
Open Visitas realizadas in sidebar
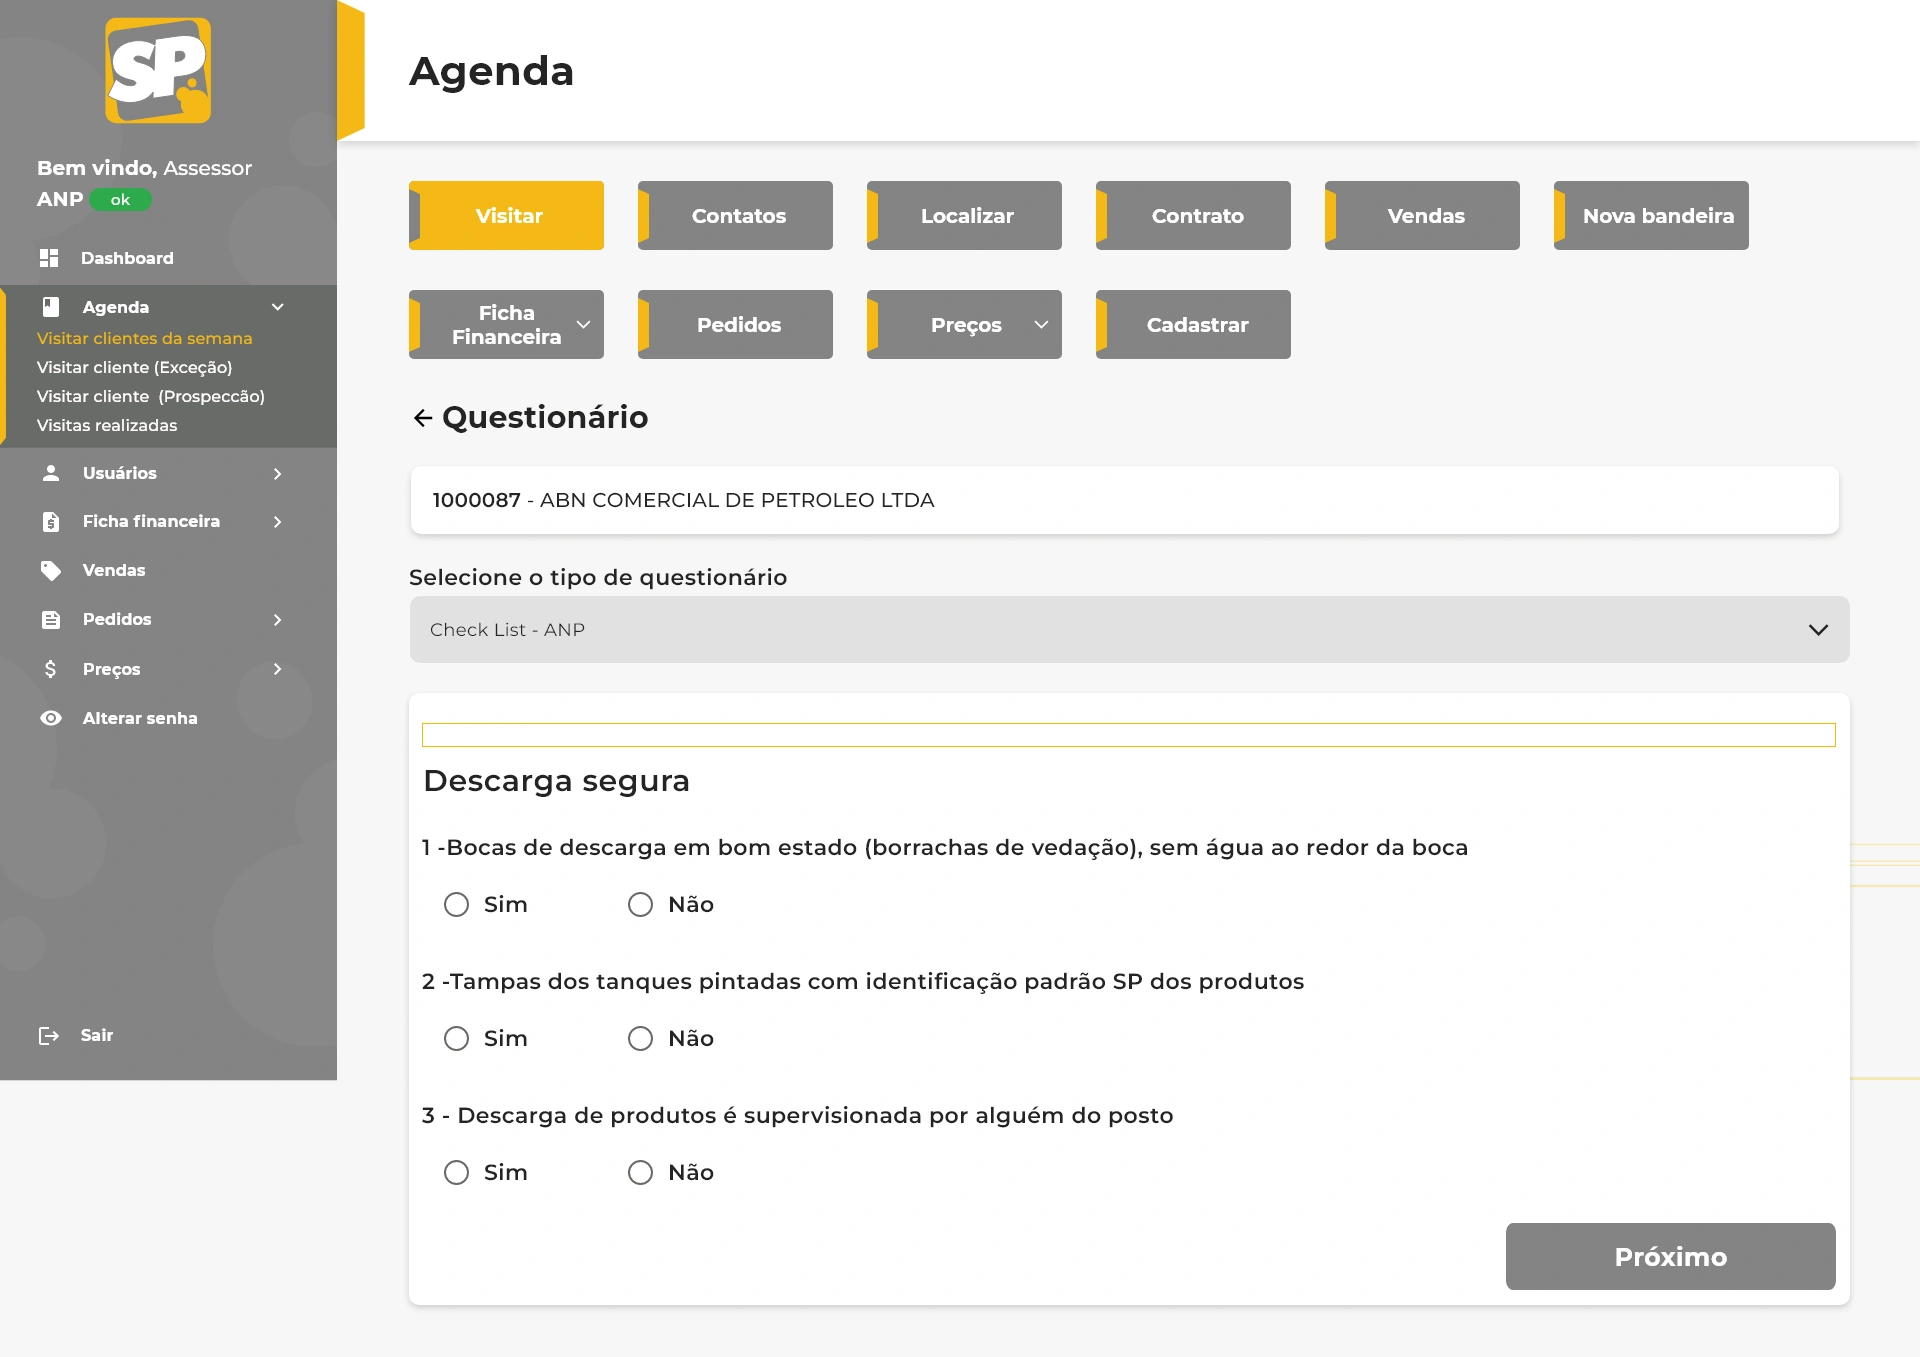coord(107,425)
